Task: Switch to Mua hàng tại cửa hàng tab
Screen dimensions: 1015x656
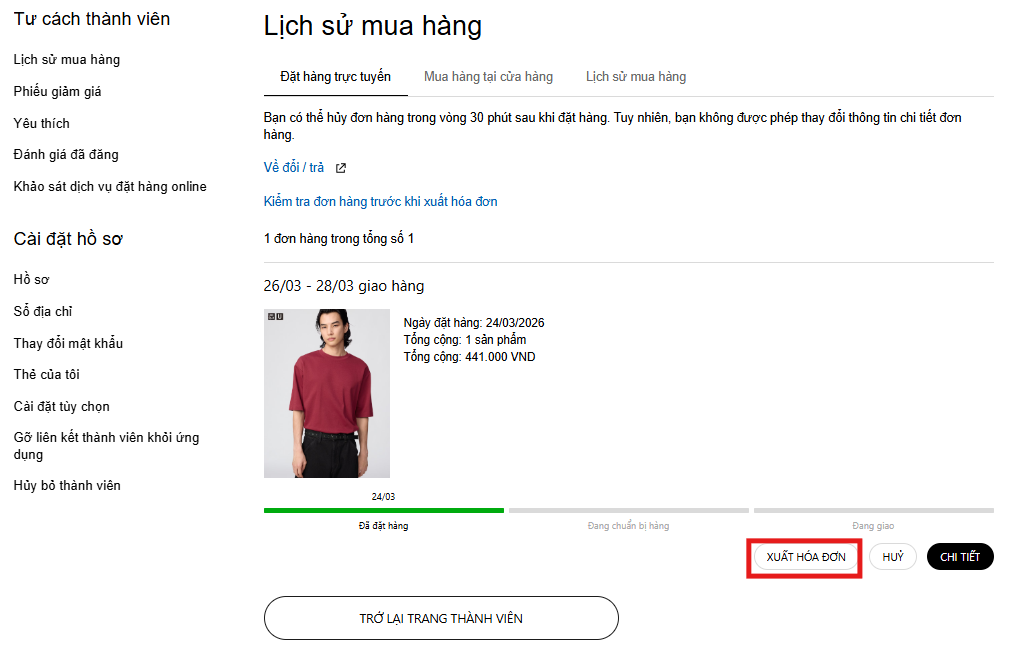Action: 488,77
